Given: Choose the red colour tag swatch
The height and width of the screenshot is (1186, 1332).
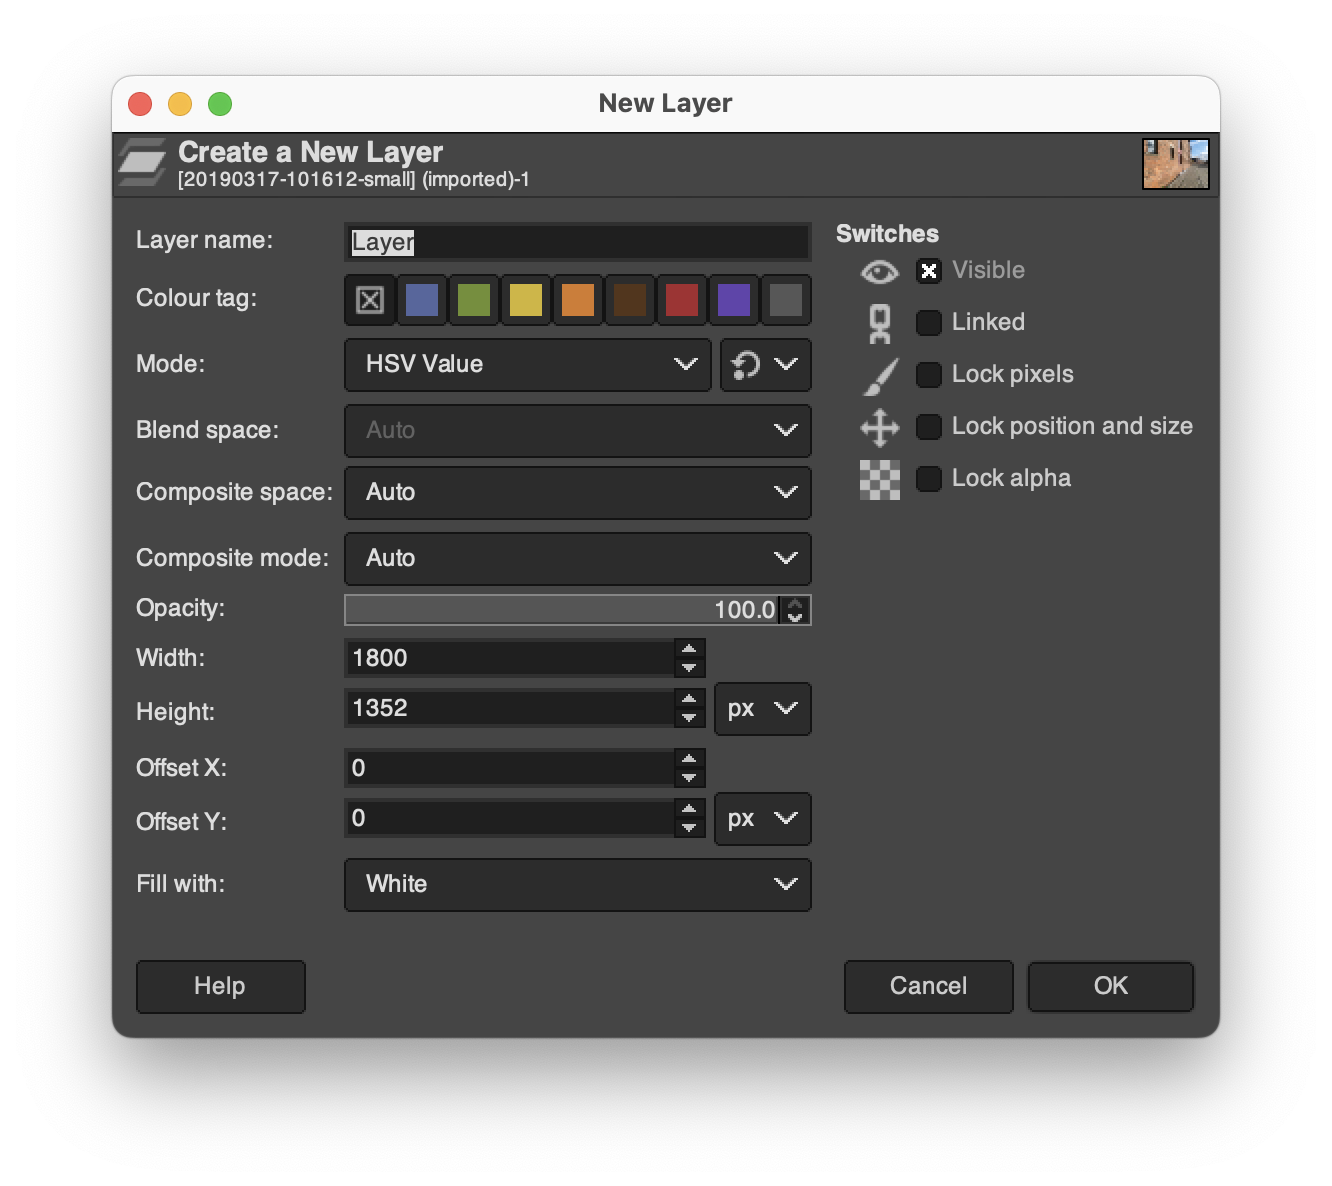Looking at the screenshot, I should pyautogui.click(x=682, y=300).
